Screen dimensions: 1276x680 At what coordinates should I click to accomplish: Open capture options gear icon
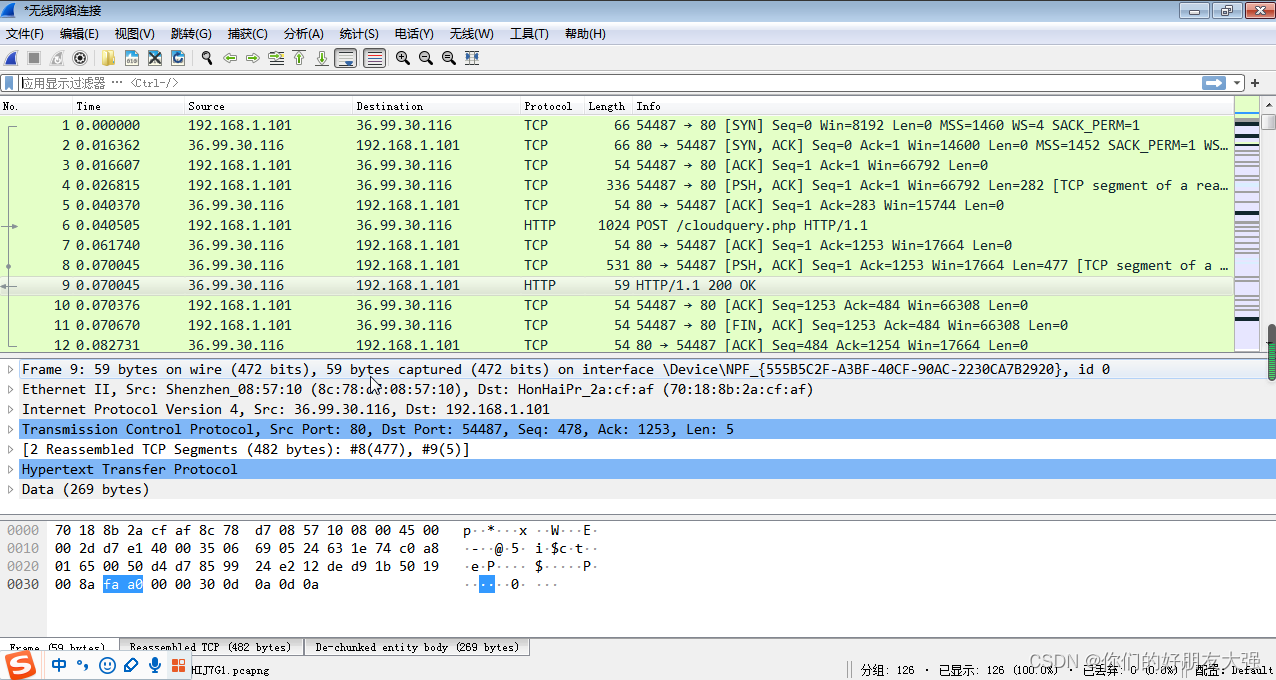pos(80,58)
